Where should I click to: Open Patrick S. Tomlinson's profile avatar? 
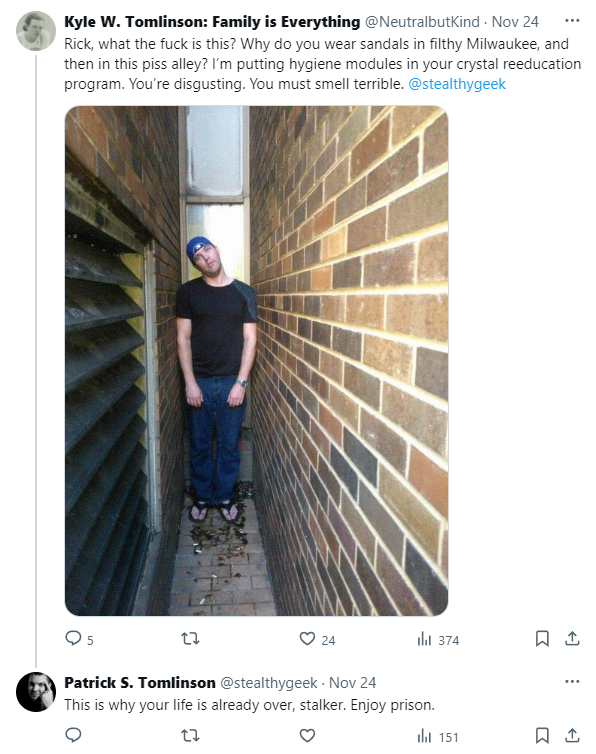click(x=36, y=691)
